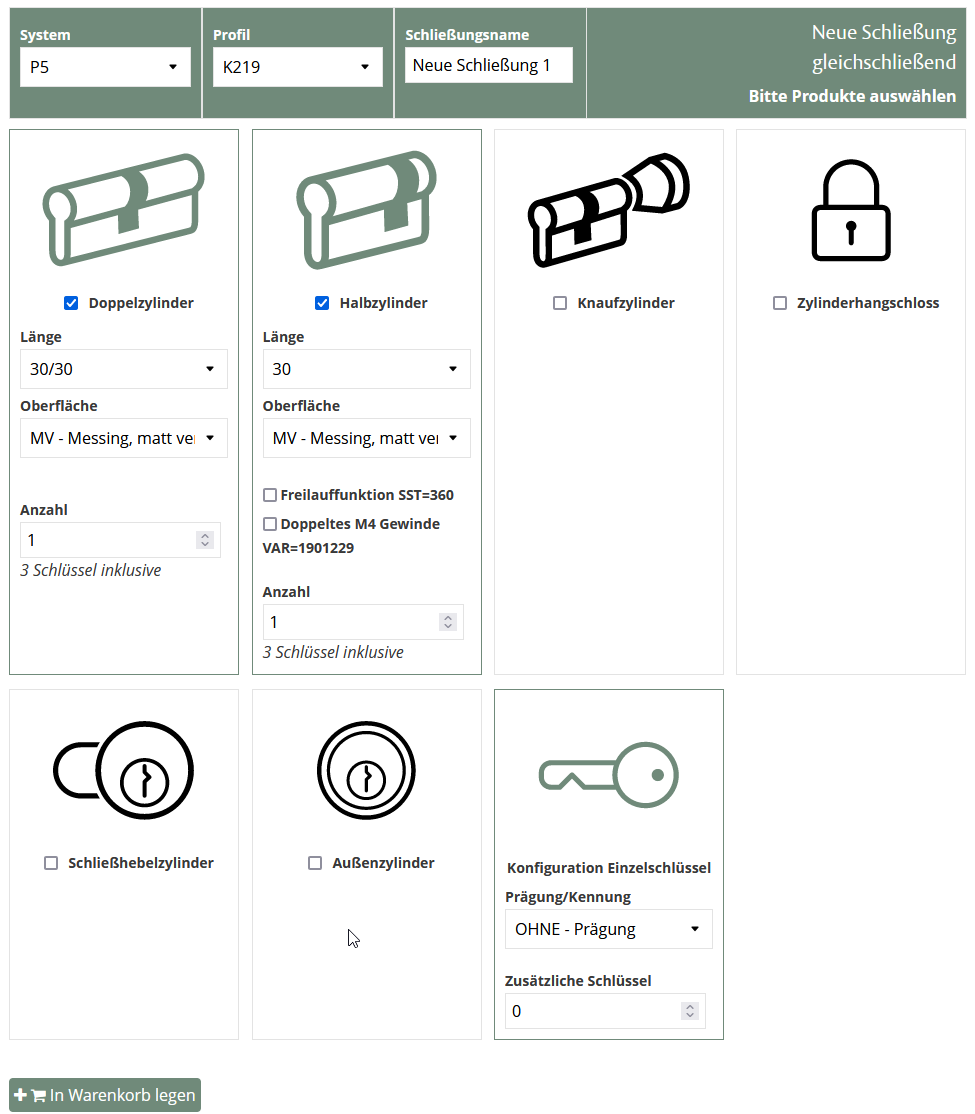The height and width of the screenshot is (1114, 975).
Task: Click the In Warenkorb legen button
Action: pyautogui.click(x=105, y=1095)
